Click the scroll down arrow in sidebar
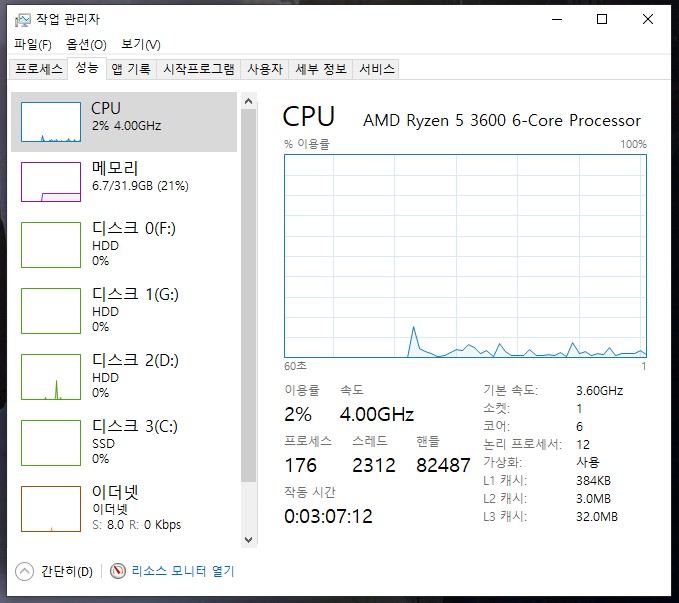Screen dimensions: 679x603 [249, 540]
